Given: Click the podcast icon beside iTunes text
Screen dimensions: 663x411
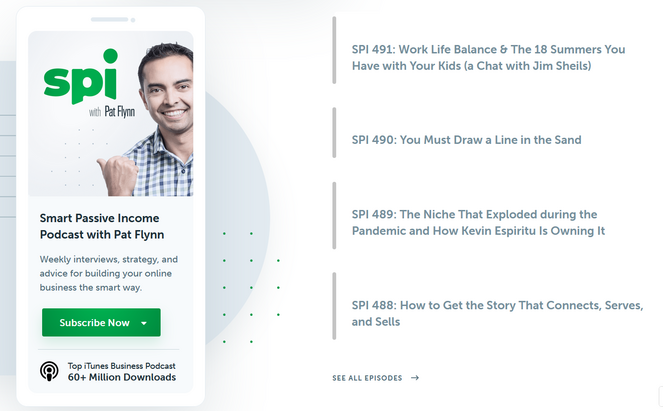Looking at the screenshot, I should [x=49, y=371].
